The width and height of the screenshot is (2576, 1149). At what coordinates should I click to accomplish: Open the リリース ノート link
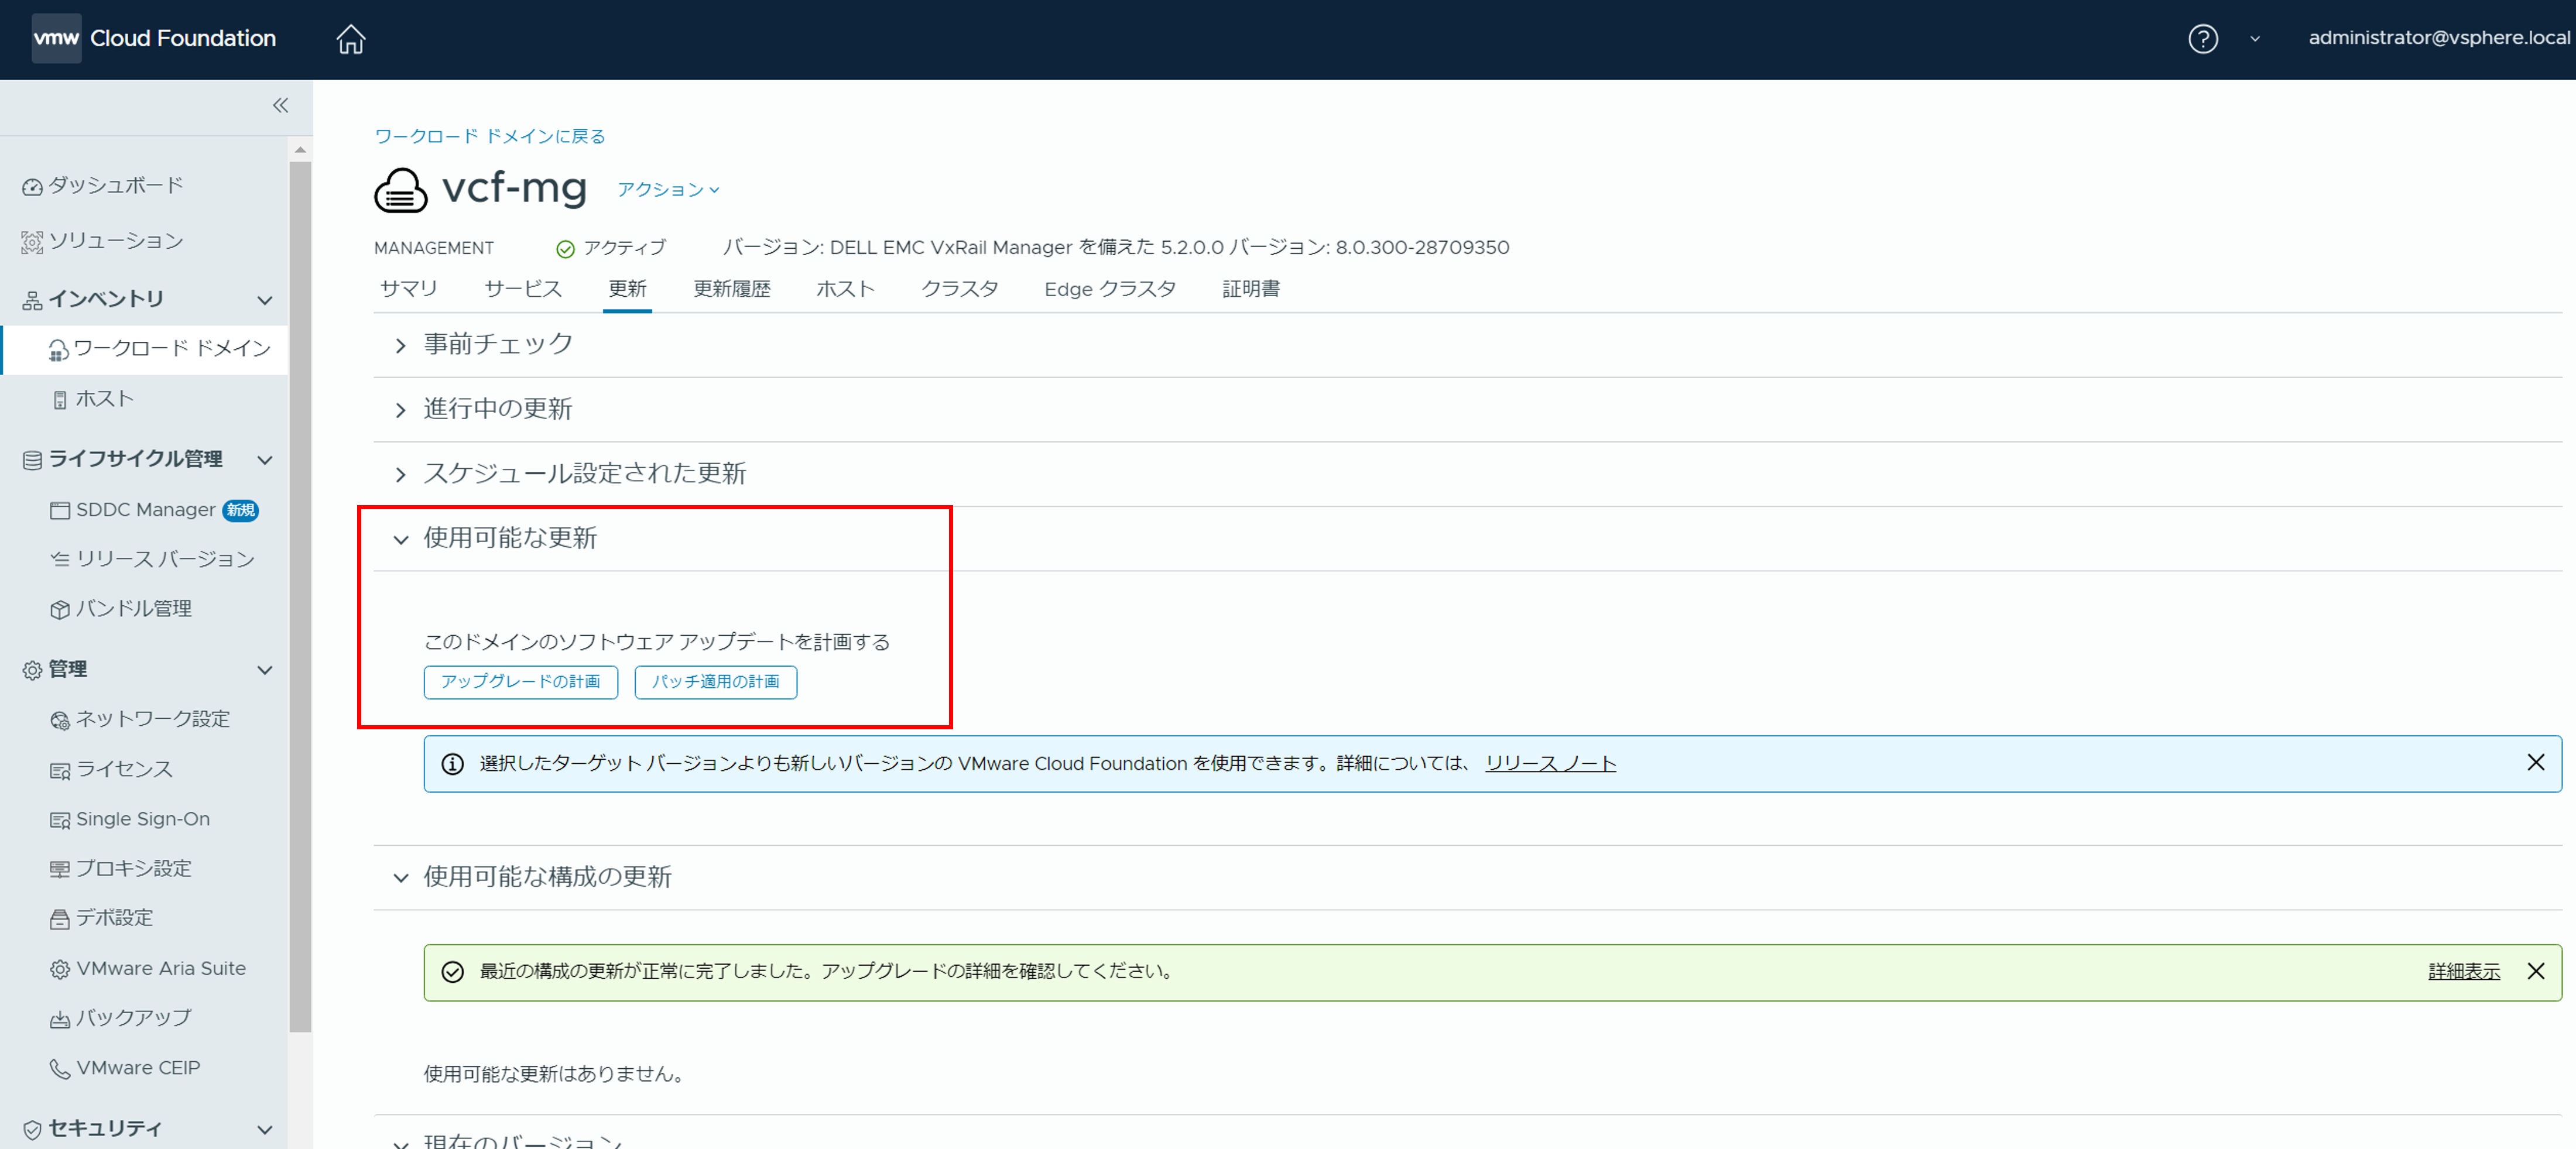(1550, 764)
